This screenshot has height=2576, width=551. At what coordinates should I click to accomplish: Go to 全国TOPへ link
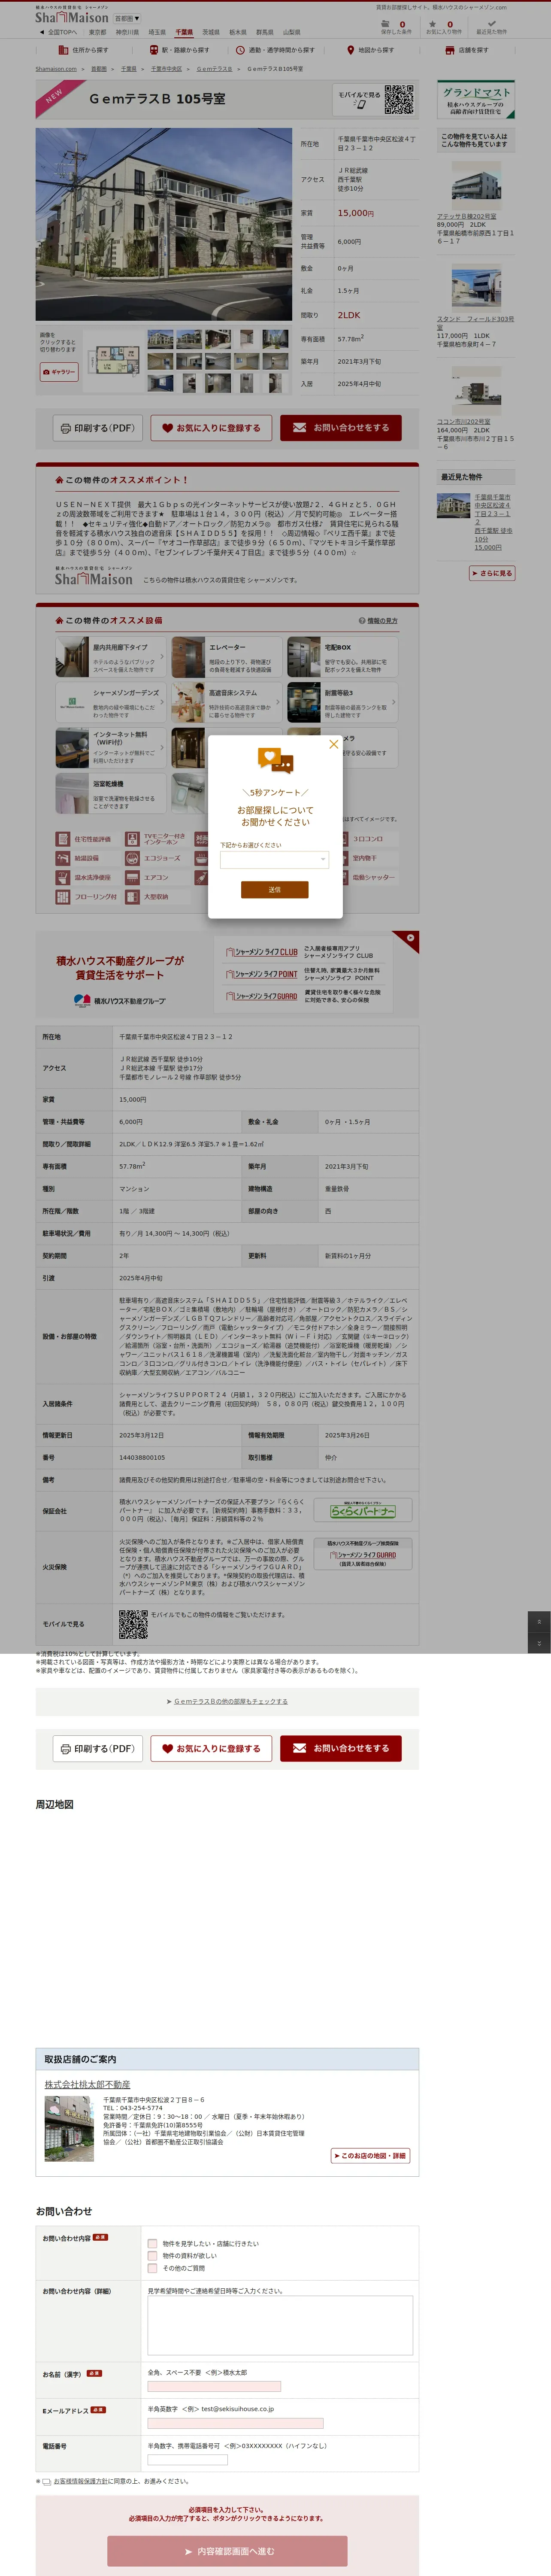point(59,32)
